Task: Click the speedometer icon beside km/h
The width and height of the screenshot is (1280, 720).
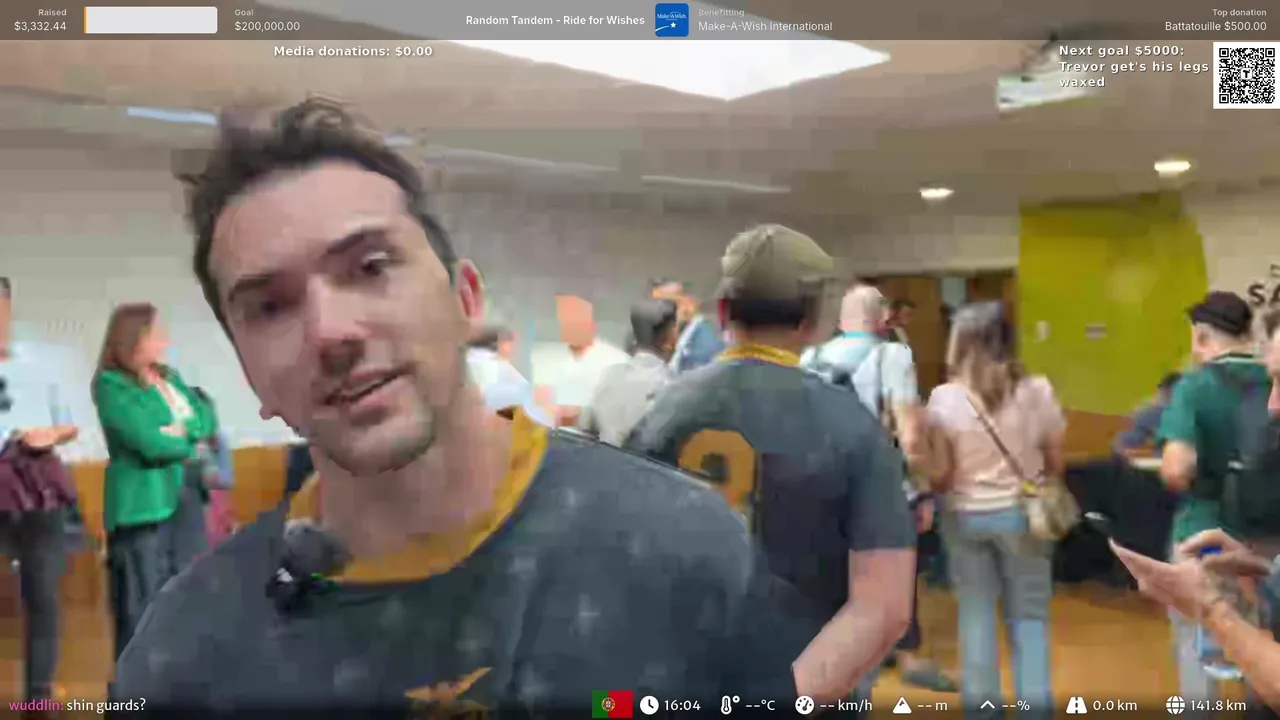Action: point(804,705)
